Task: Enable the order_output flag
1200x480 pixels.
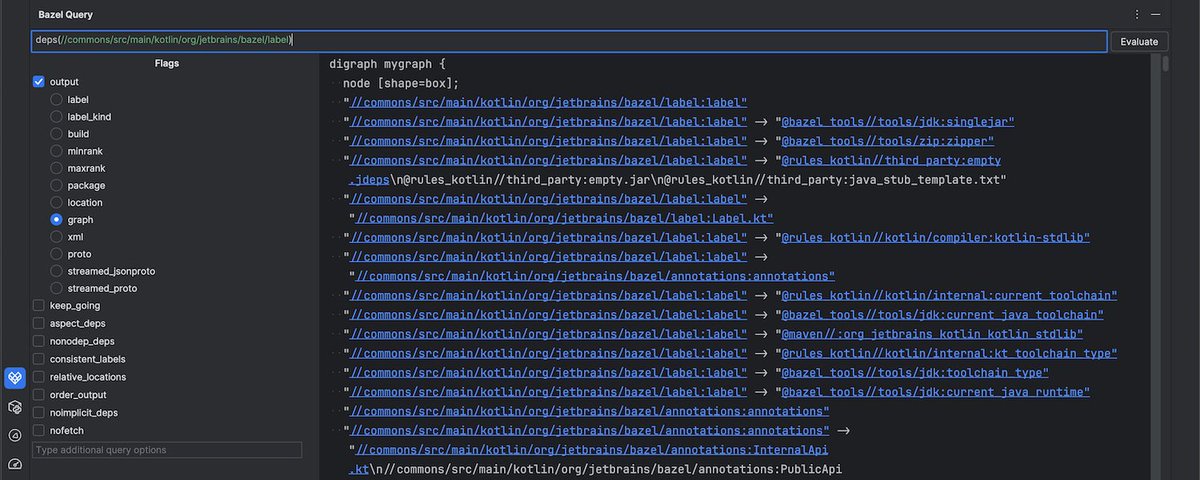Action: (x=39, y=394)
